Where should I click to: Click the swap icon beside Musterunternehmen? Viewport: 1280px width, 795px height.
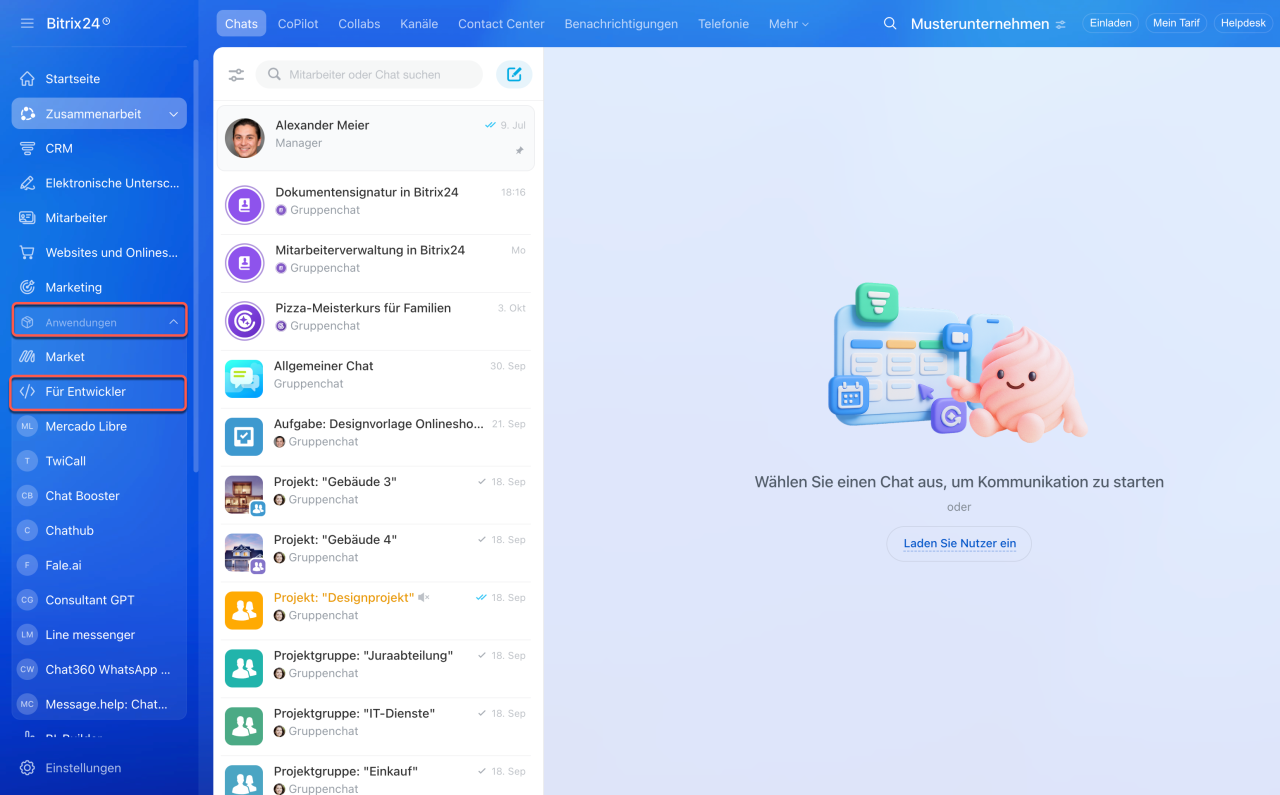tap(1060, 24)
